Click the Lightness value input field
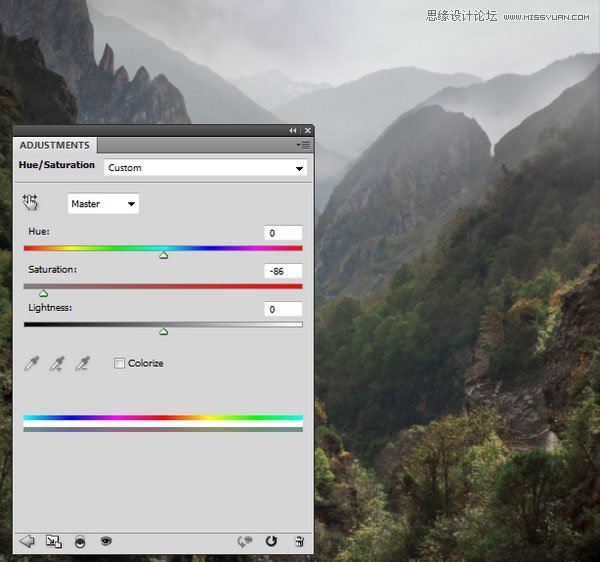This screenshot has height=562, width=600. tap(283, 309)
